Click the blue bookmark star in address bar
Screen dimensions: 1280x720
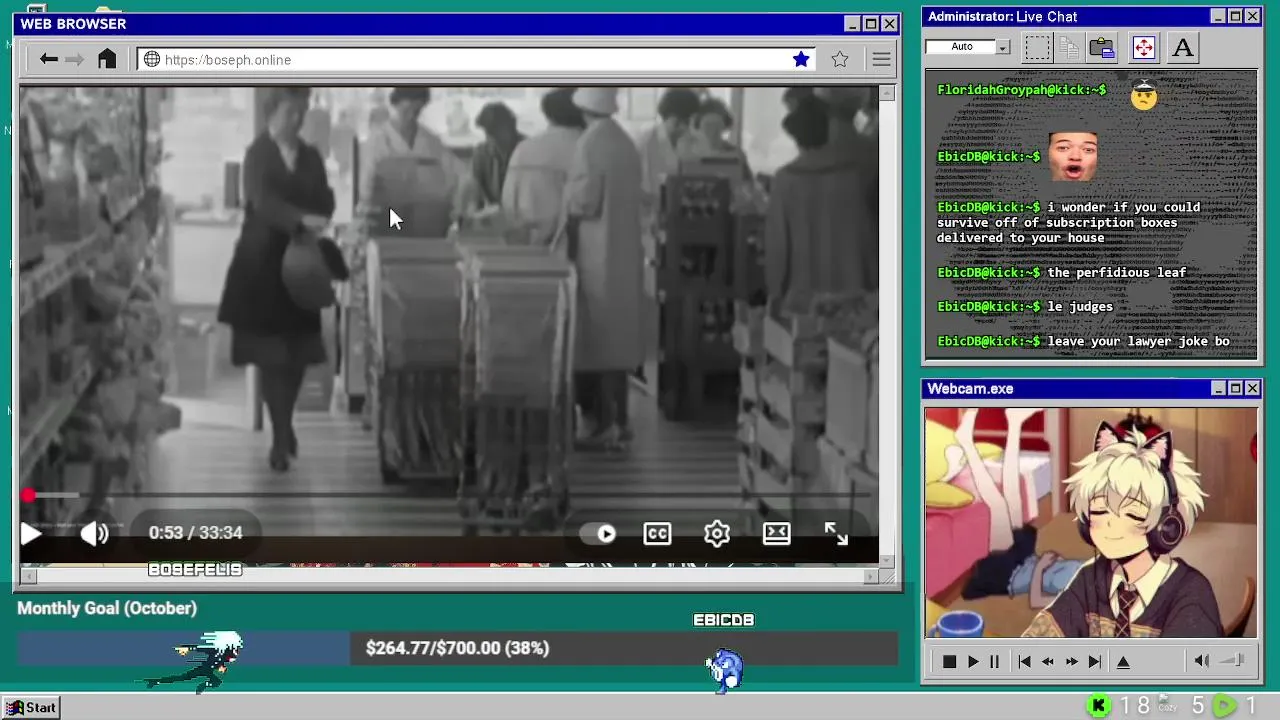(801, 60)
